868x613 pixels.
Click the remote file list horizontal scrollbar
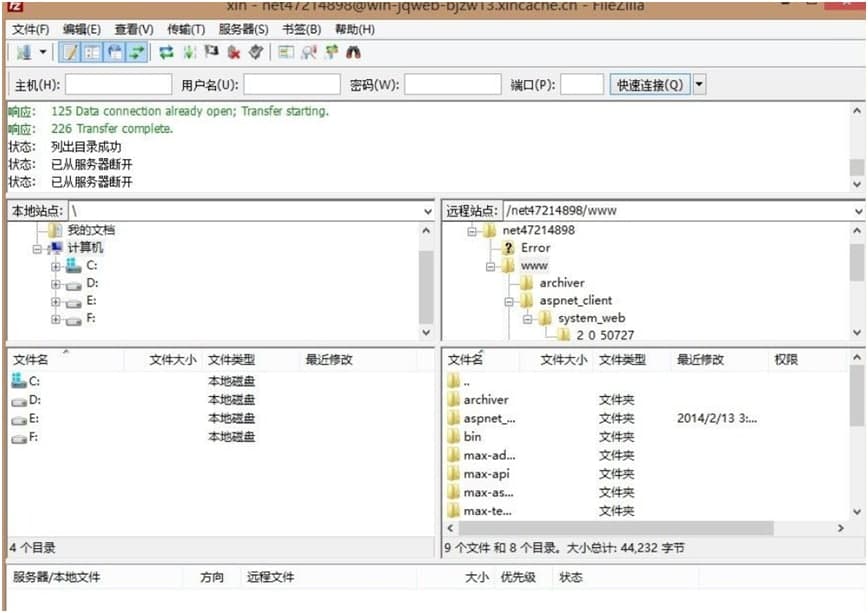(650, 527)
